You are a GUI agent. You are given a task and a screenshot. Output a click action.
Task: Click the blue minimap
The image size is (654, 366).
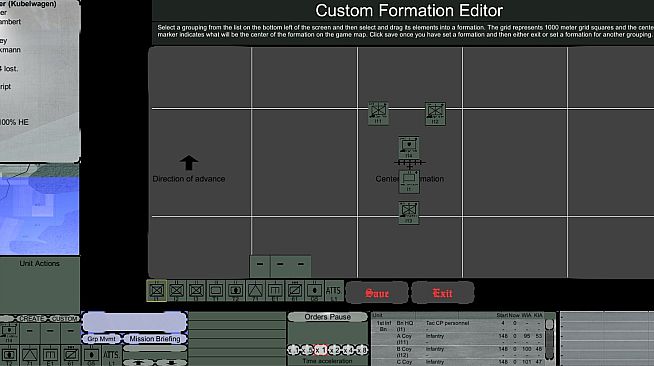tap(39, 210)
